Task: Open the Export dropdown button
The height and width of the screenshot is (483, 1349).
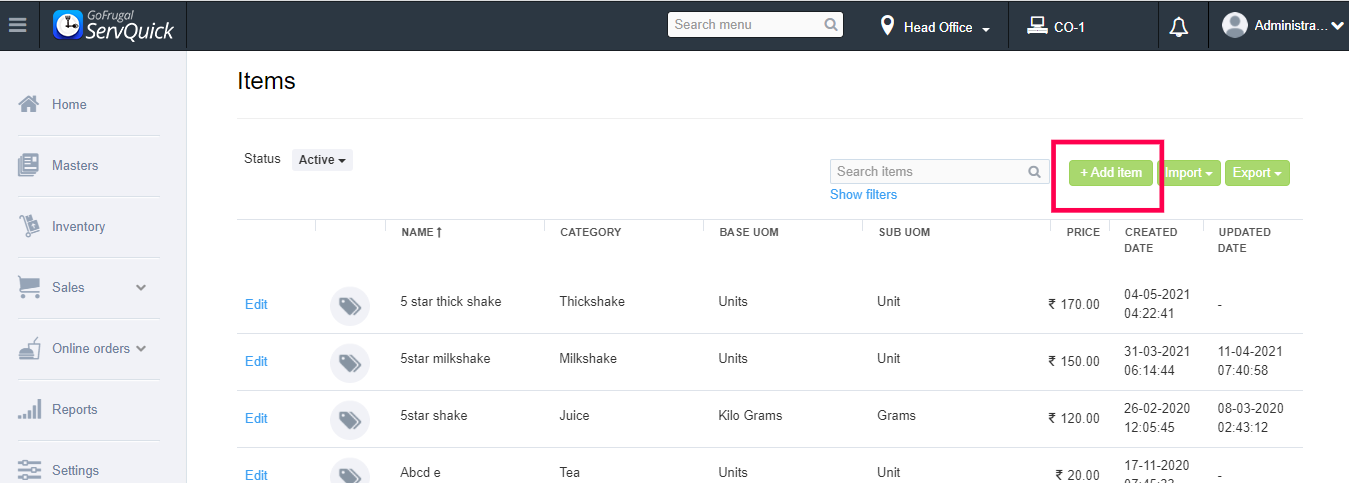Action: tap(1257, 173)
